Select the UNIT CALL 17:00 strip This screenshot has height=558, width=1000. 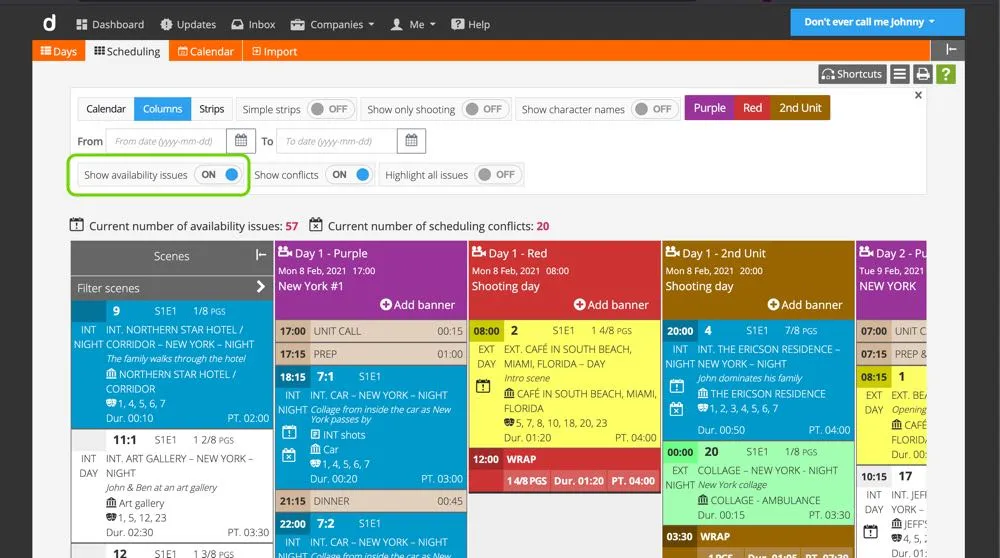(371, 331)
